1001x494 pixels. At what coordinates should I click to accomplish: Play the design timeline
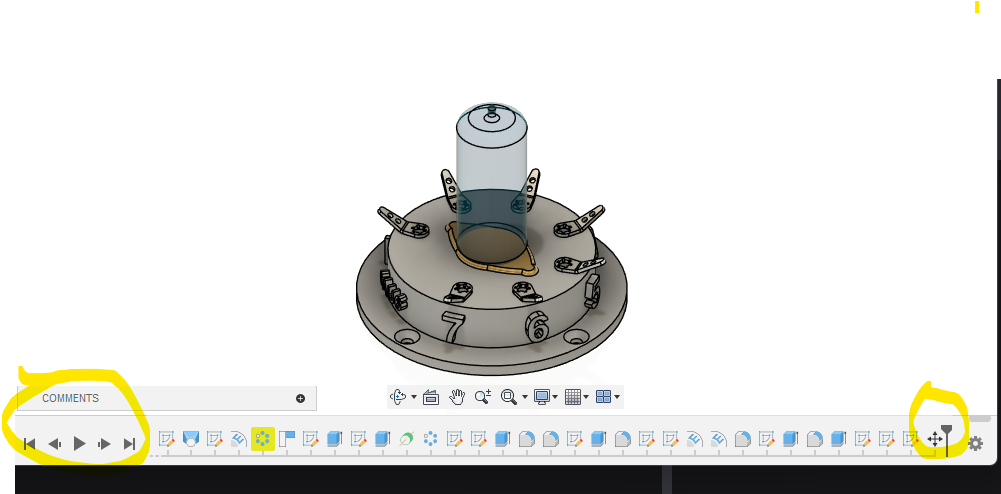click(79, 444)
